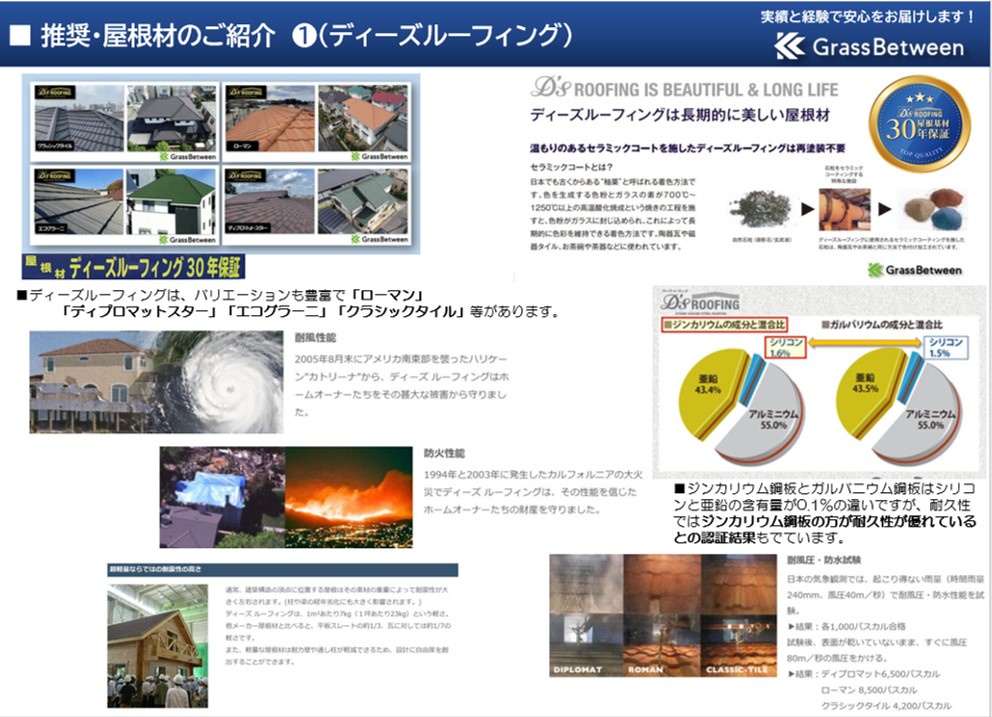This screenshot has width=992, height=717.
Task: Click the GrassBetween logo in the ディプロマットスター photo panel
Action: 380,239
